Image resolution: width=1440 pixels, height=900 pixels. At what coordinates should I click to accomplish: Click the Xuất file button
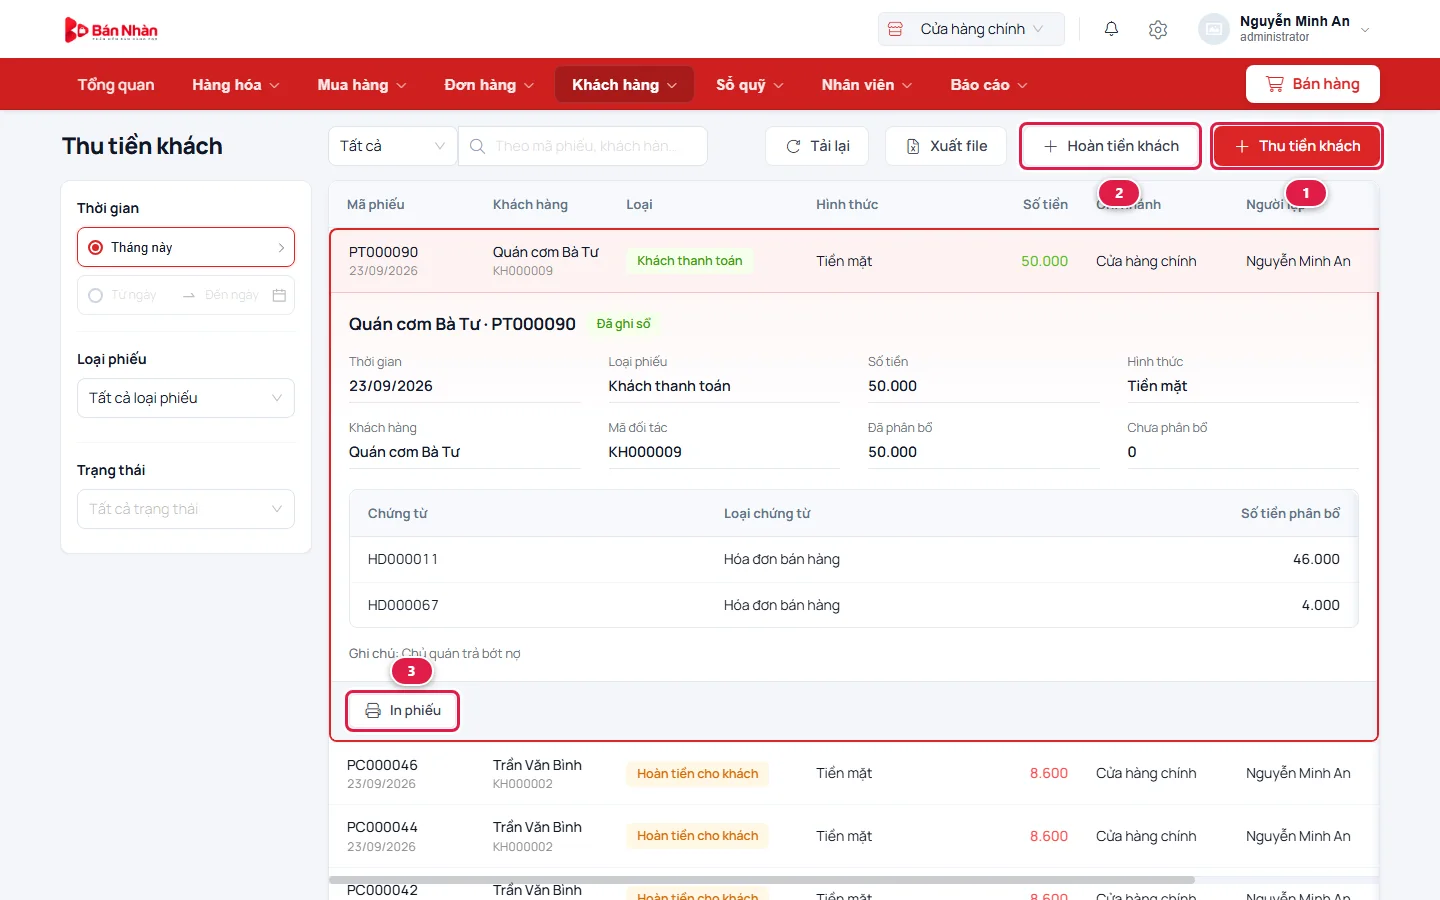pyautogui.click(x=946, y=146)
